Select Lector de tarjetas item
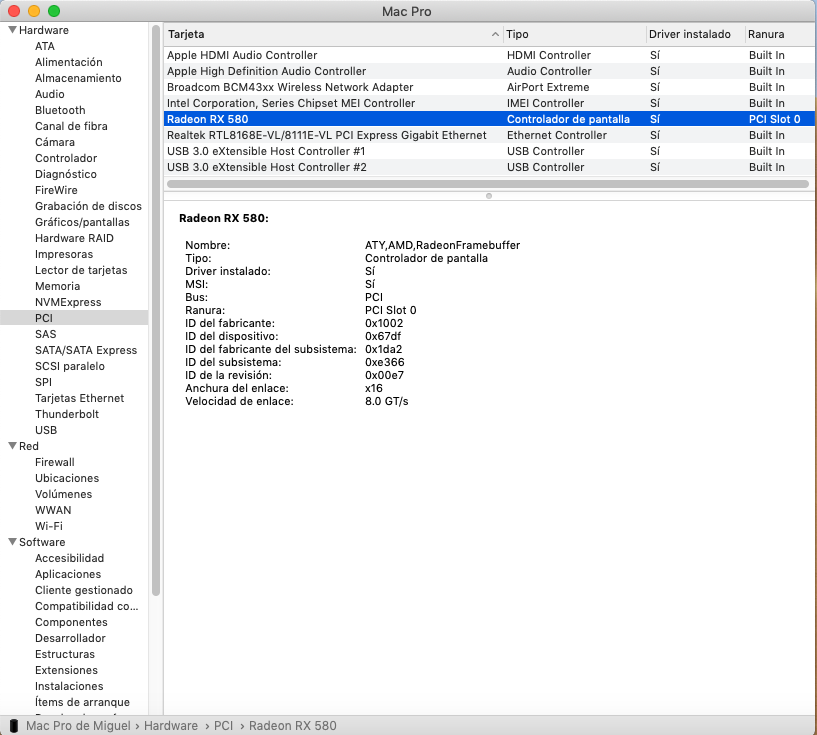817x735 pixels. click(x=81, y=270)
